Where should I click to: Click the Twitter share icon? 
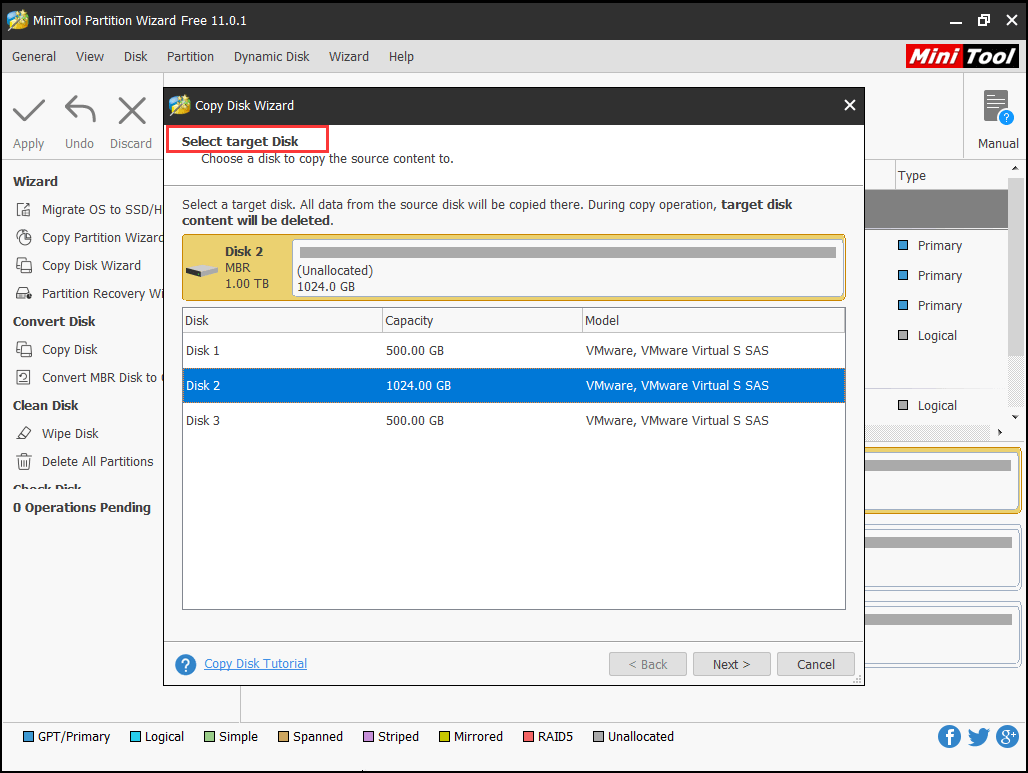[978, 737]
